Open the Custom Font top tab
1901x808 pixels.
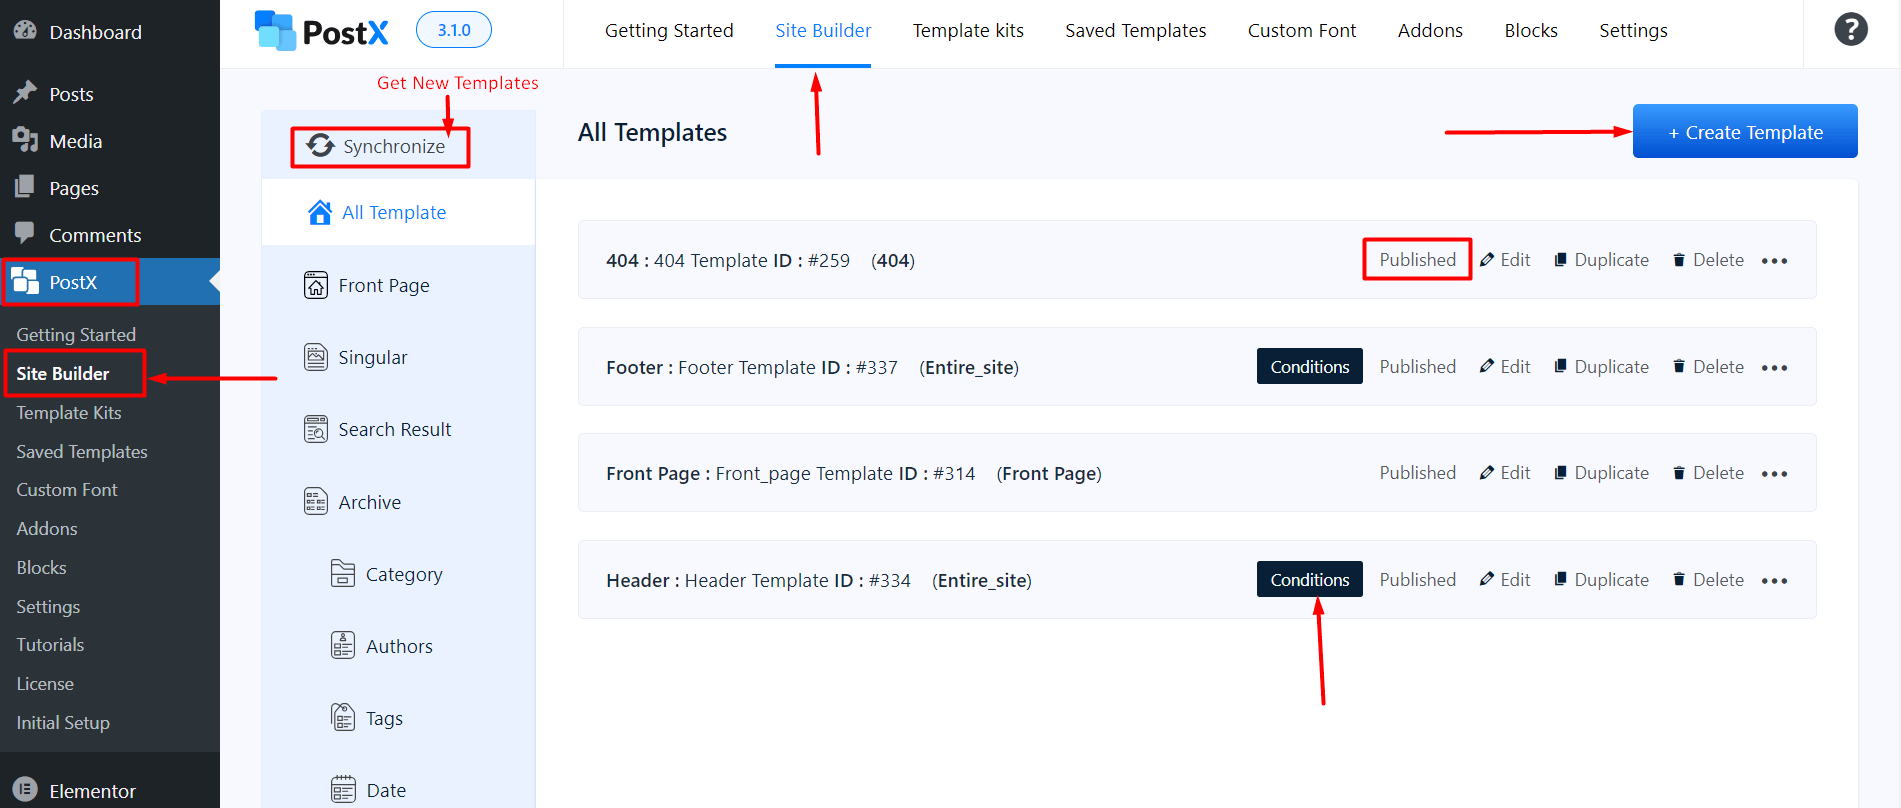click(1302, 31)
